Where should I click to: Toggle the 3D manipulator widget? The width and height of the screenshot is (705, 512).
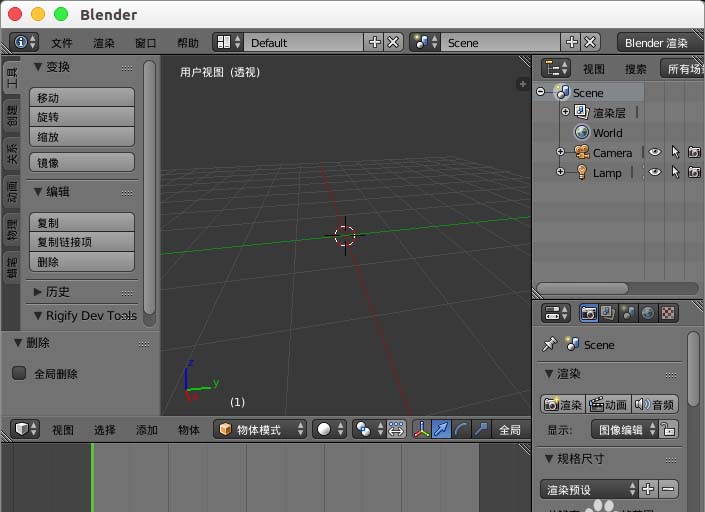coord(422,429)
